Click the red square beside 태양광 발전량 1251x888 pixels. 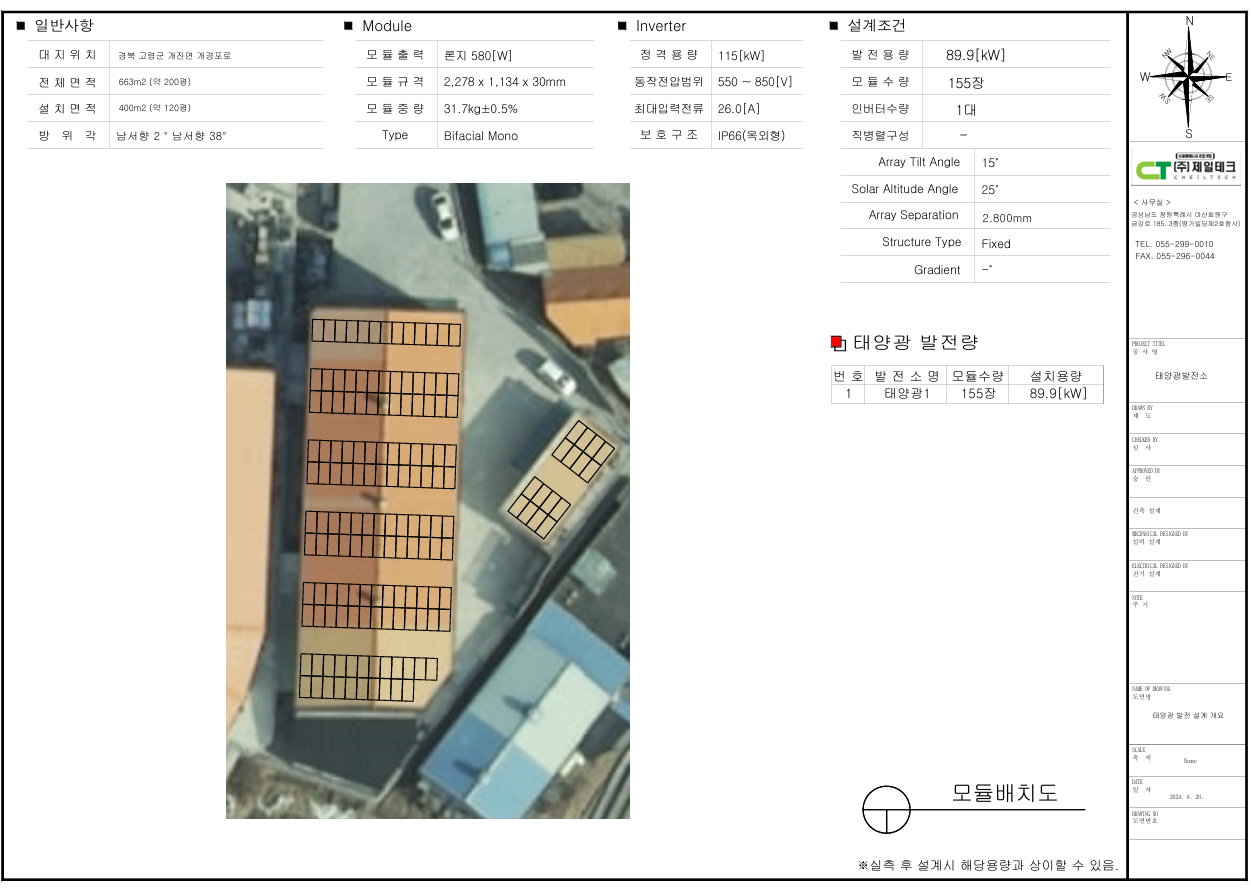click(838, 343)
